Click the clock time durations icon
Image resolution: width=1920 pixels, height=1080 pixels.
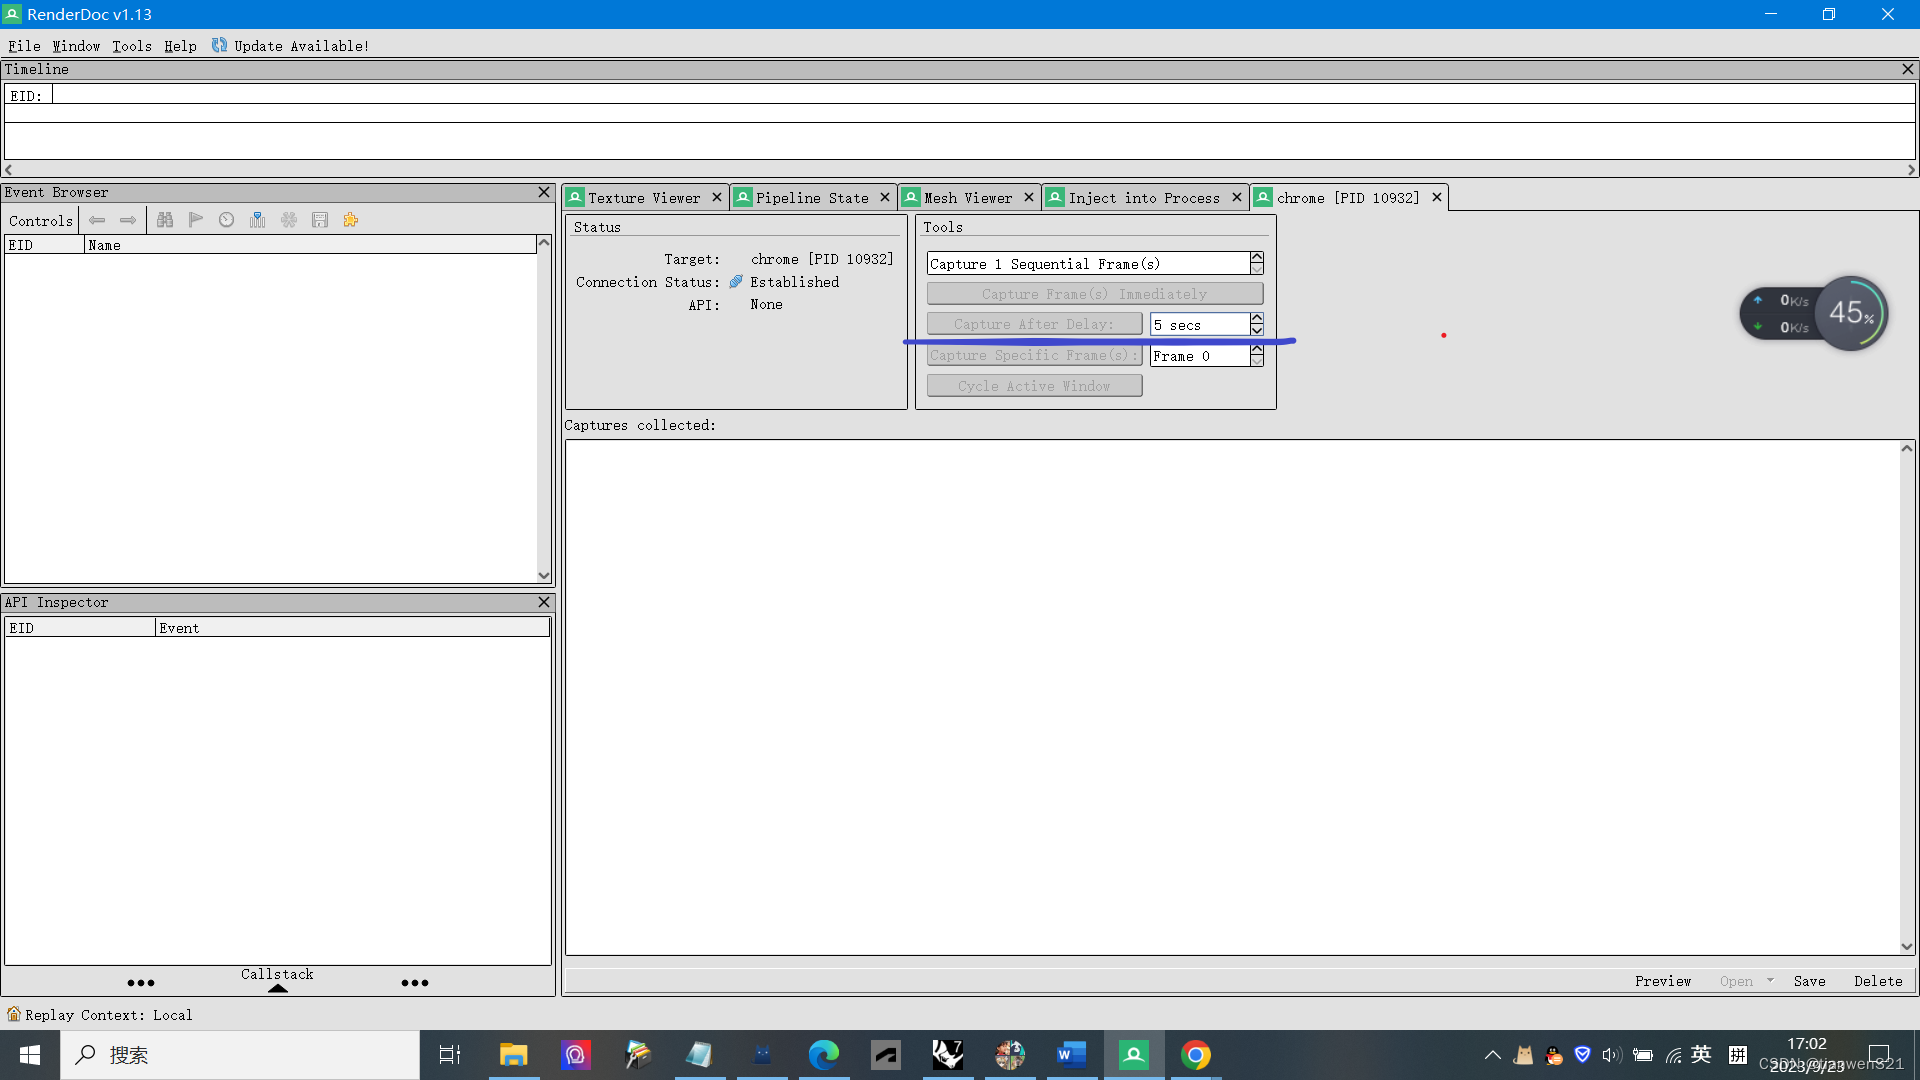coord(227,220)
